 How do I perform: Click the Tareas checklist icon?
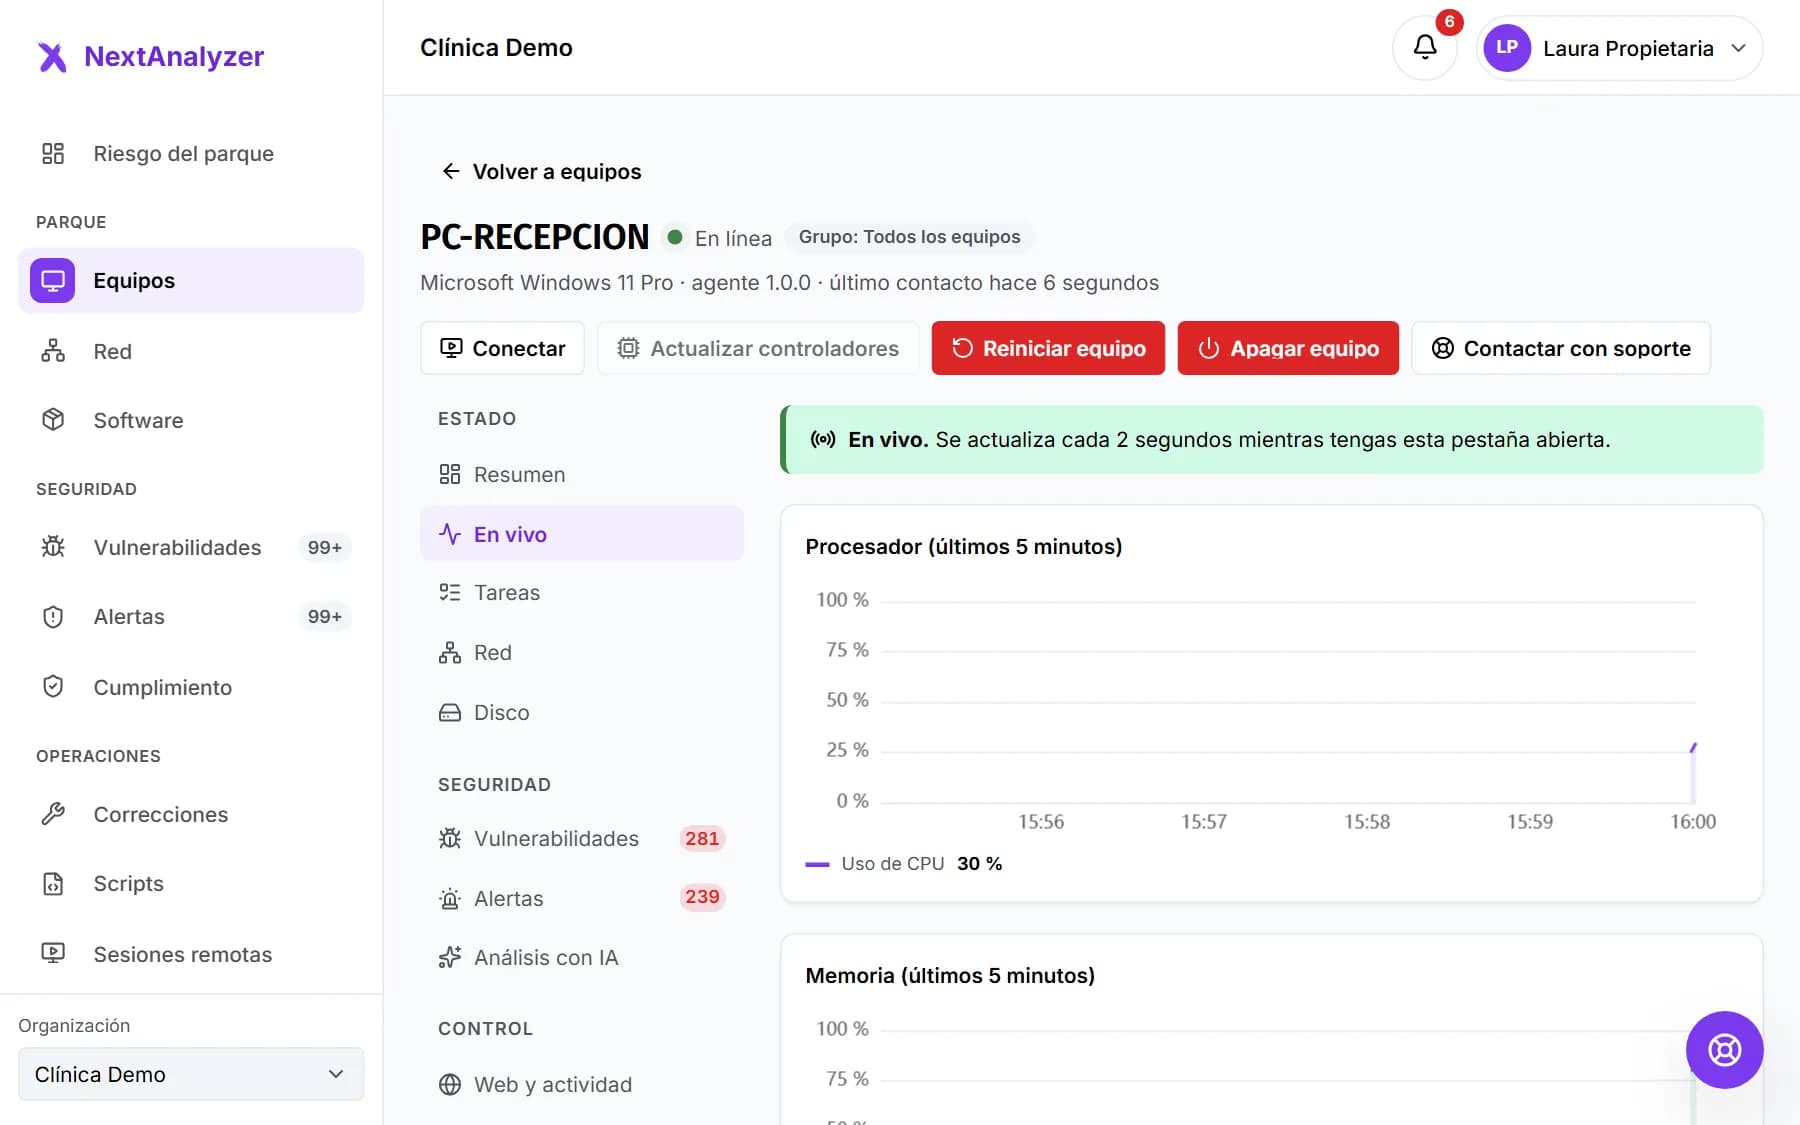450,592
